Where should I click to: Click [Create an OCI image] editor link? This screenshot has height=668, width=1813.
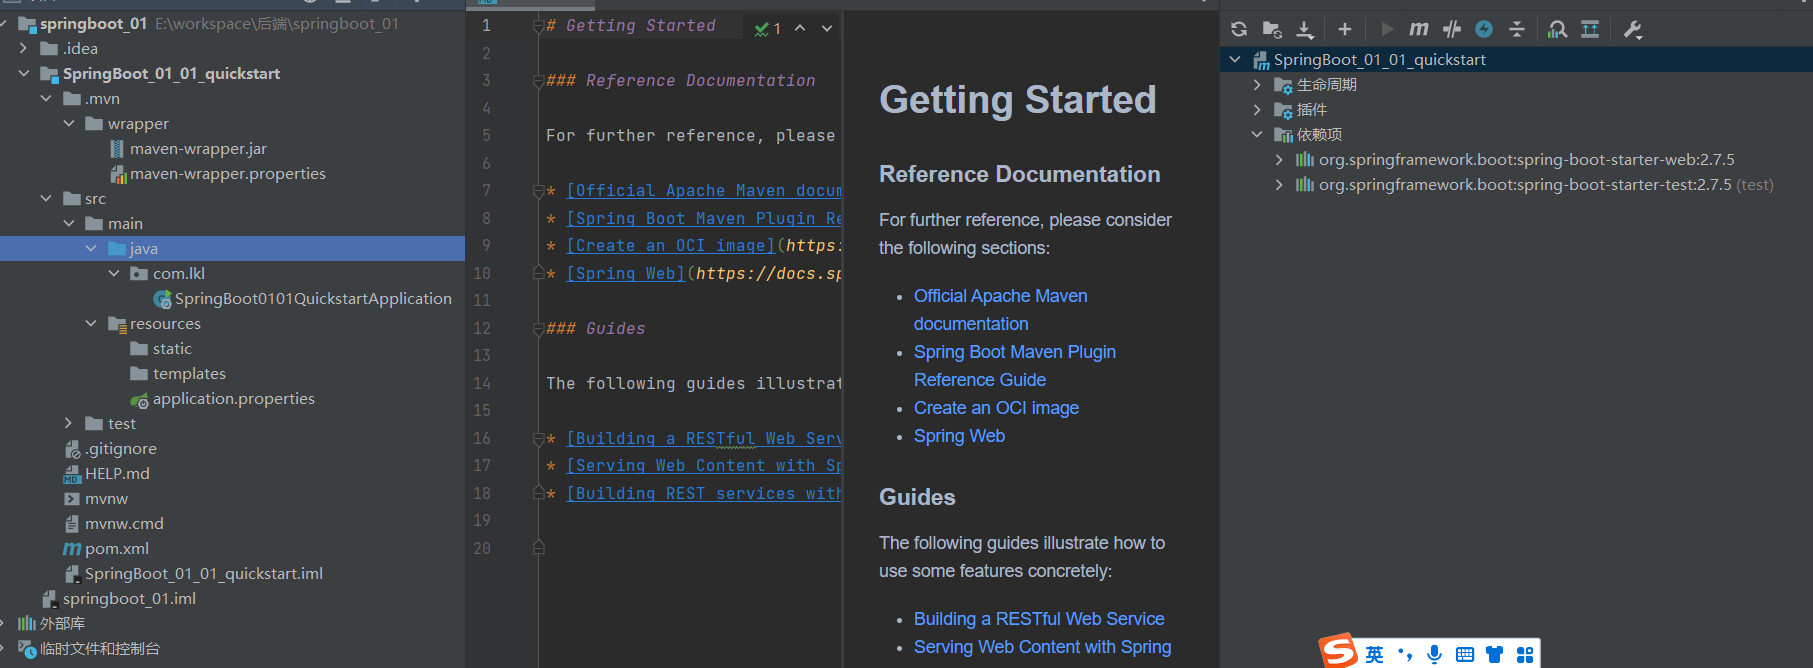pyautogui.click(x=671, y=245)
